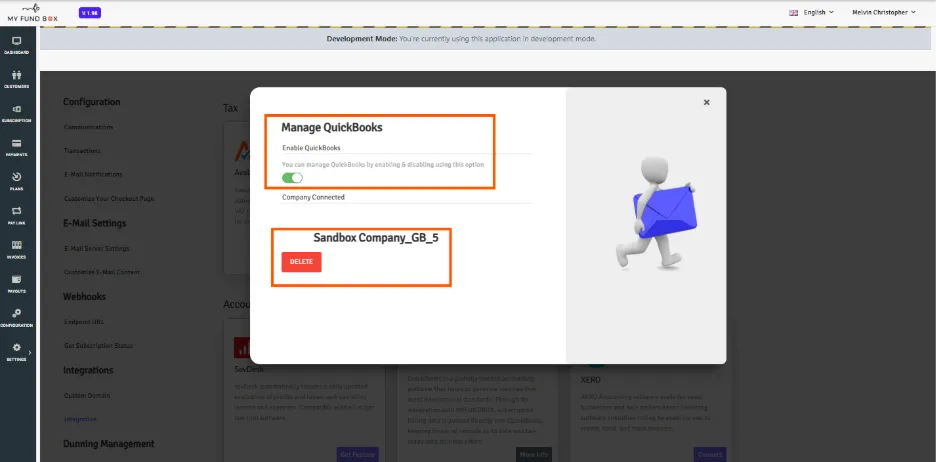Open Customize E-Mail Content
Image resolution: width=936 pixels, height=462 pixels.
click(x=102, y=272)
